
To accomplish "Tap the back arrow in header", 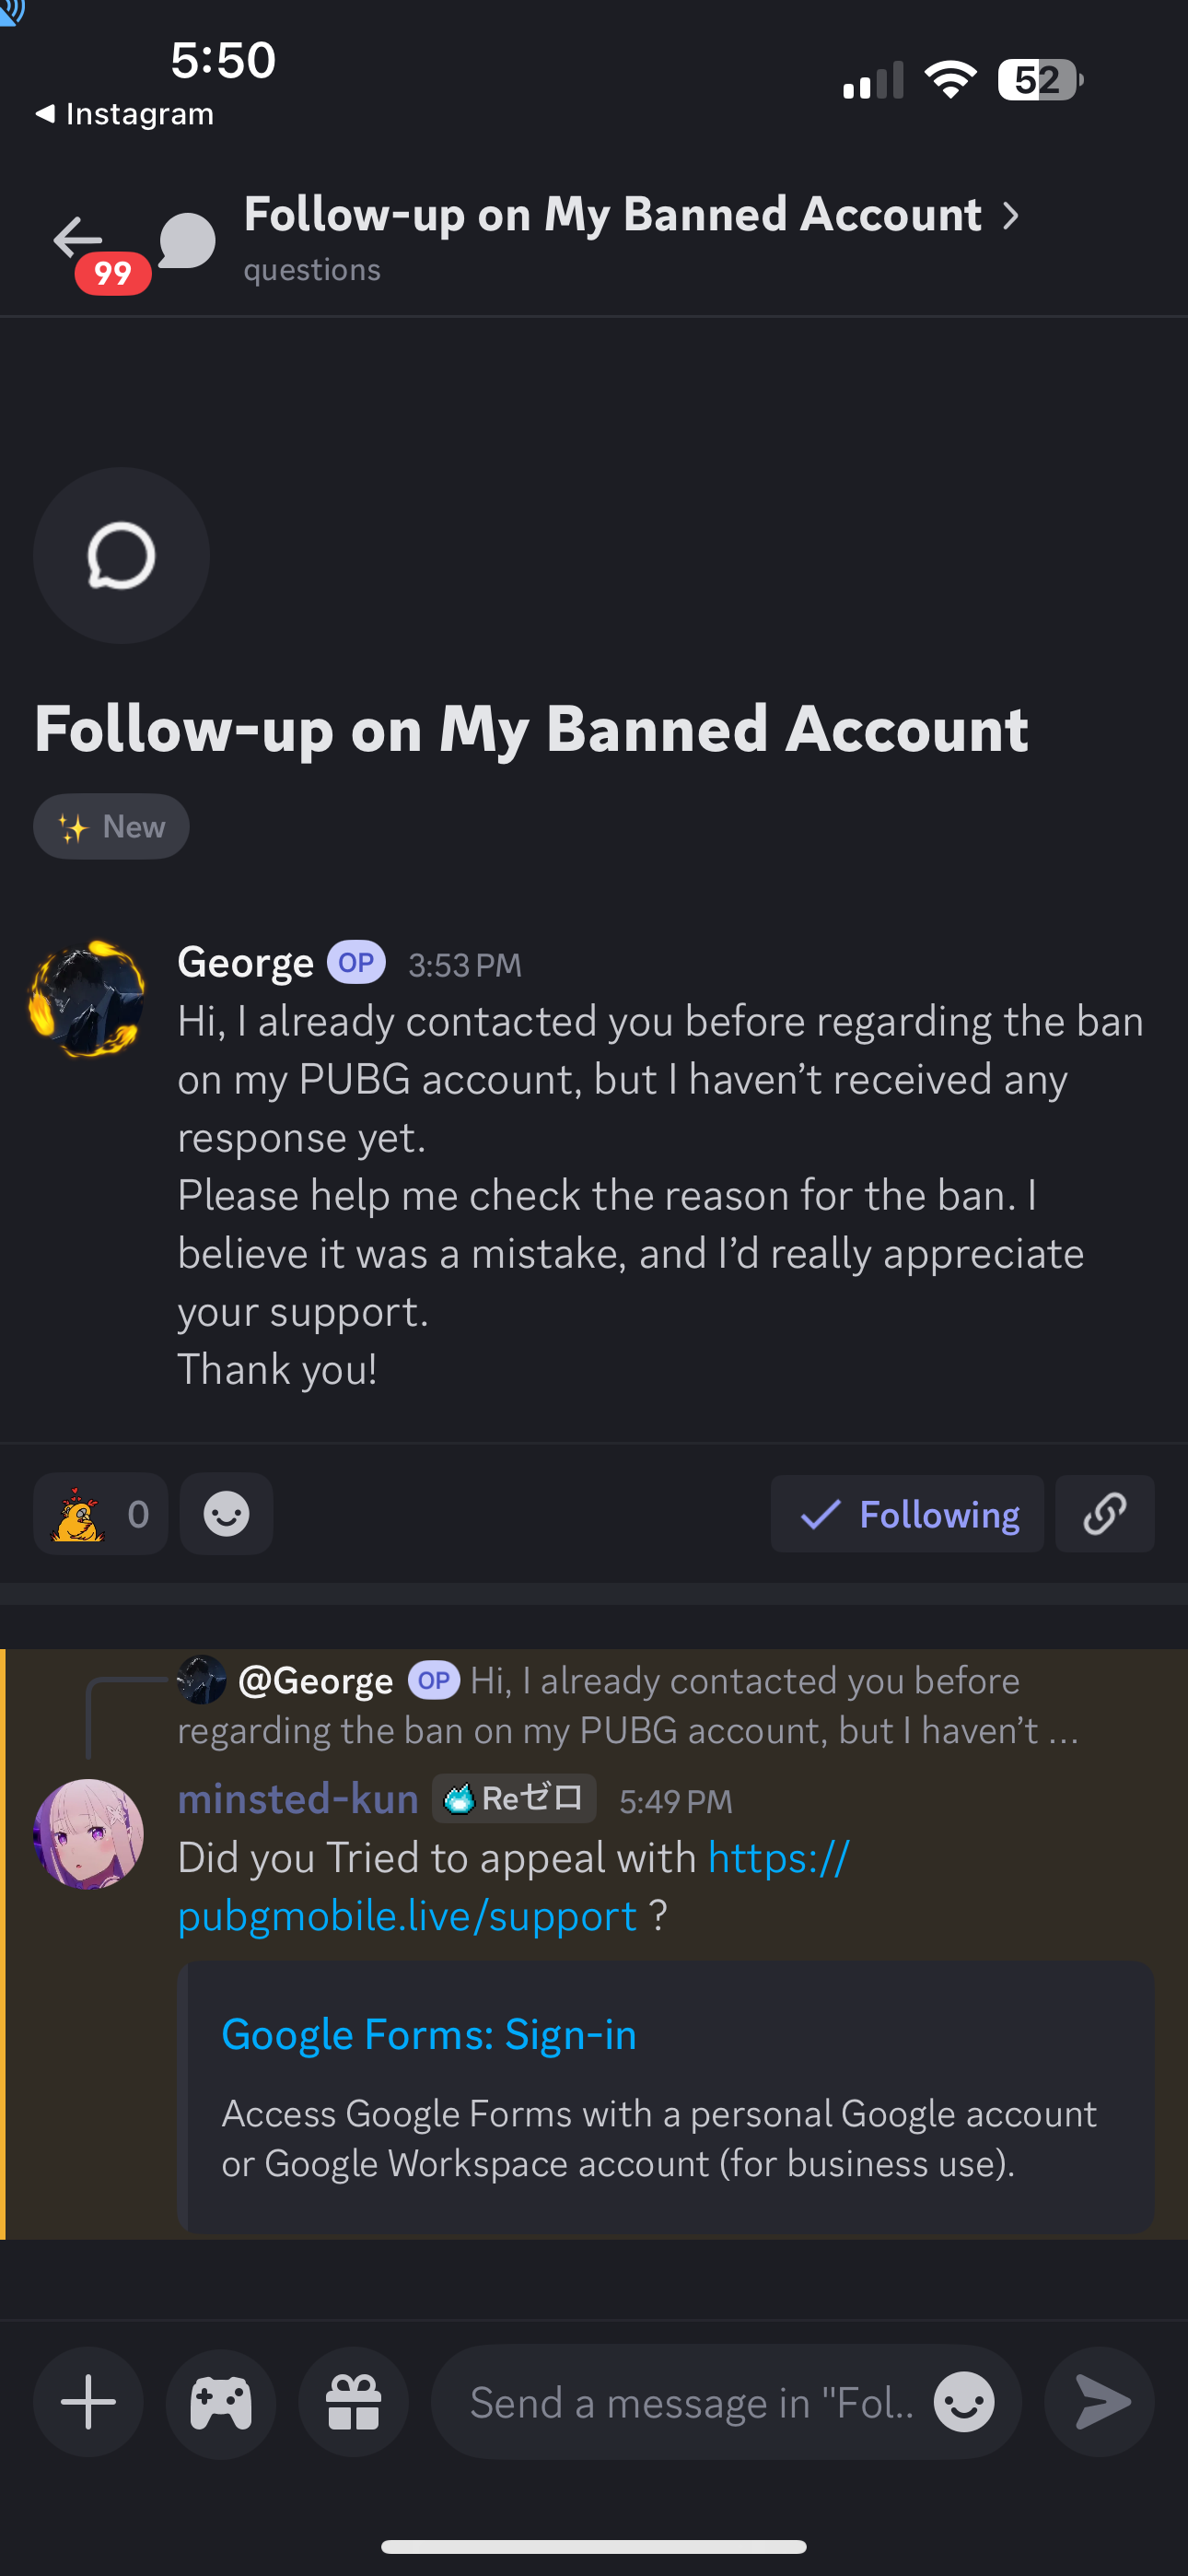I will click(x=78, y=238).
